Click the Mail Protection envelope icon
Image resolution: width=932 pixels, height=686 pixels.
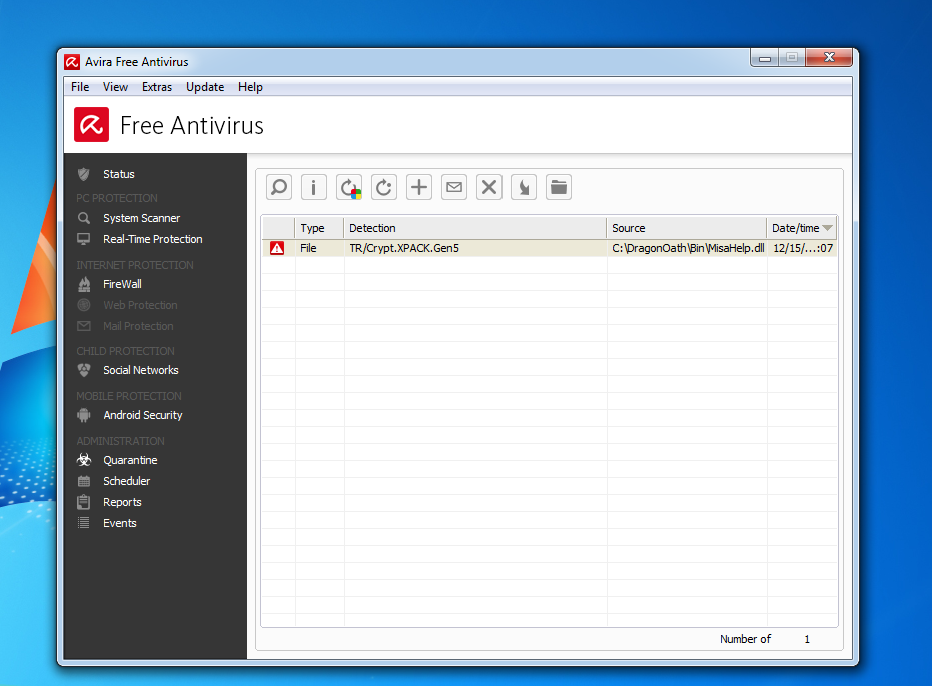pos(84,326)
